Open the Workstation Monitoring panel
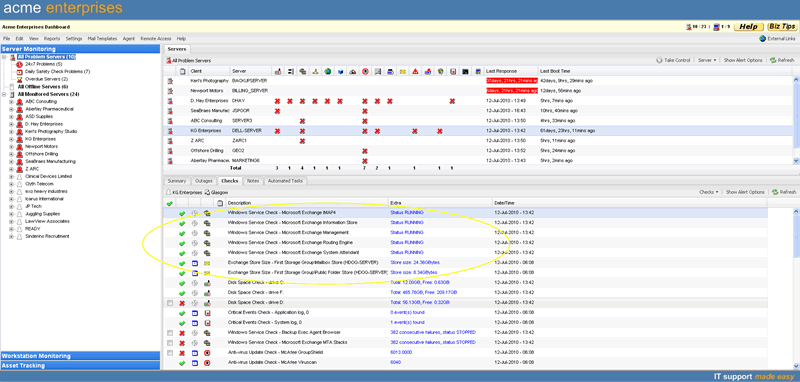800x382 pixels. (x=80, y=356)
